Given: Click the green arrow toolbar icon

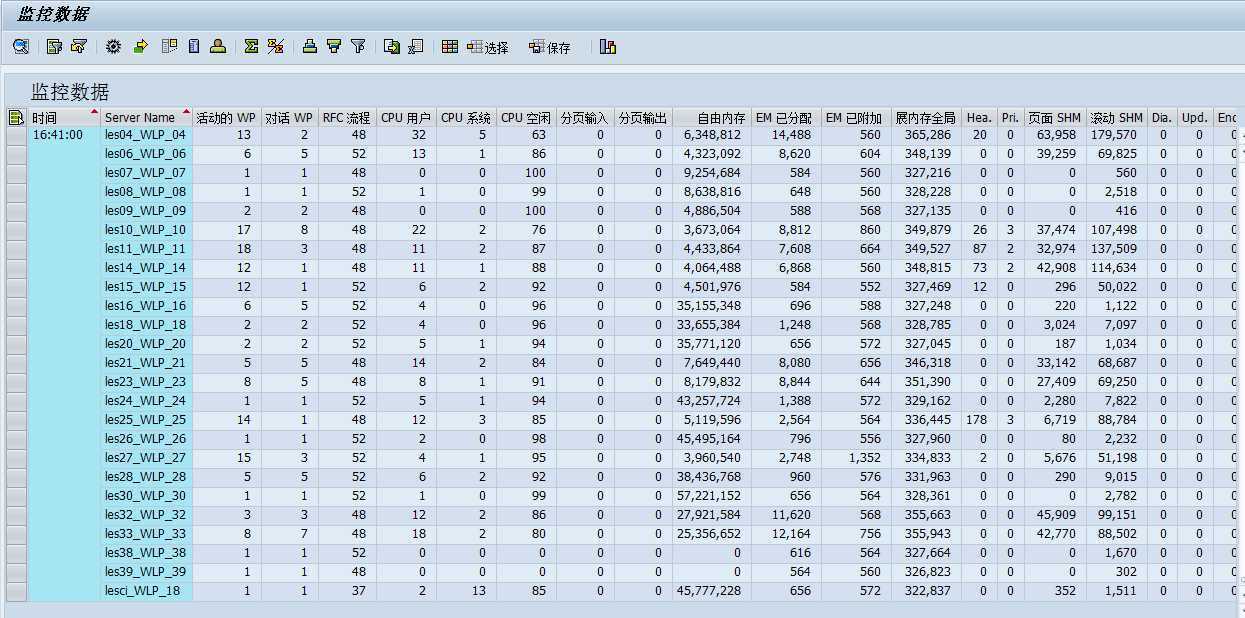Looking at the screenshot, I should click(140, 46).
